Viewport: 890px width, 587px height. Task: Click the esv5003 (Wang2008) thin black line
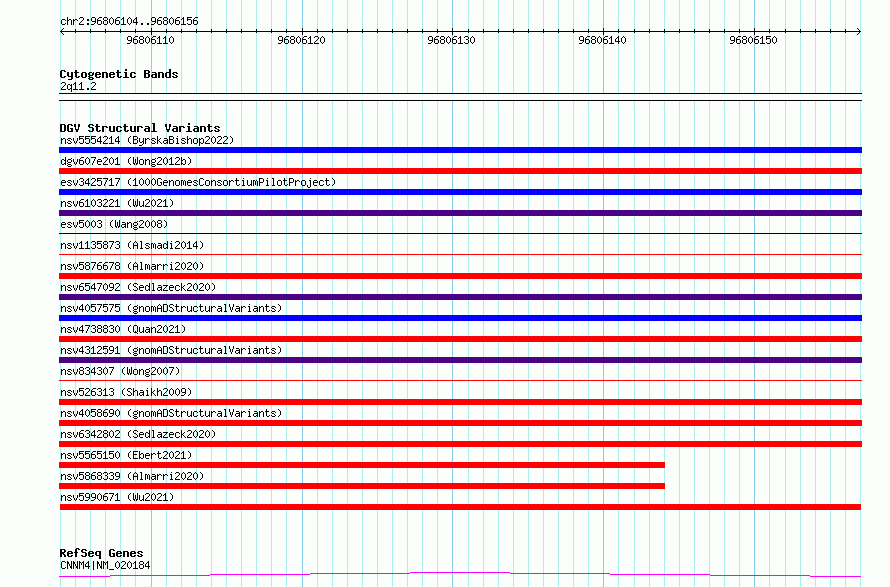point(460,233)
